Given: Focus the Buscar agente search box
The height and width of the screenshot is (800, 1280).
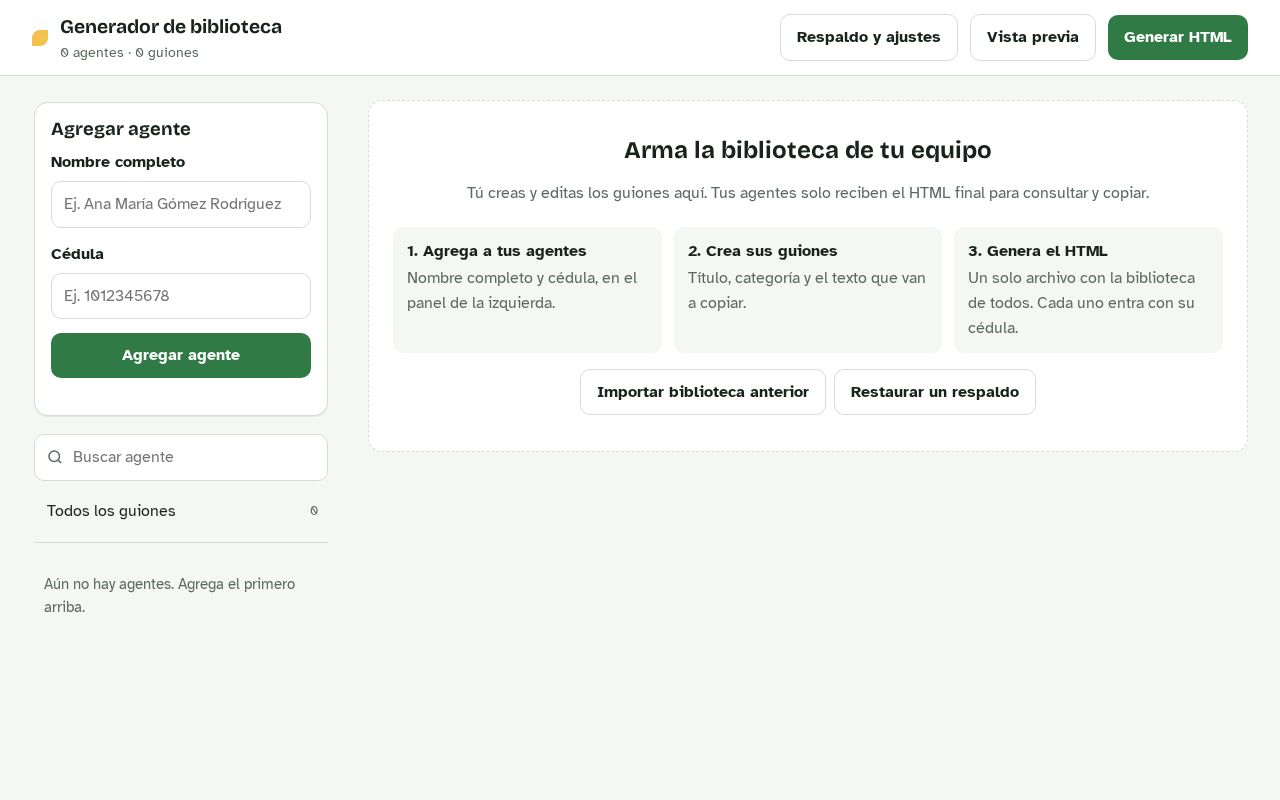Looking at the screenshot, I should 181,457.
